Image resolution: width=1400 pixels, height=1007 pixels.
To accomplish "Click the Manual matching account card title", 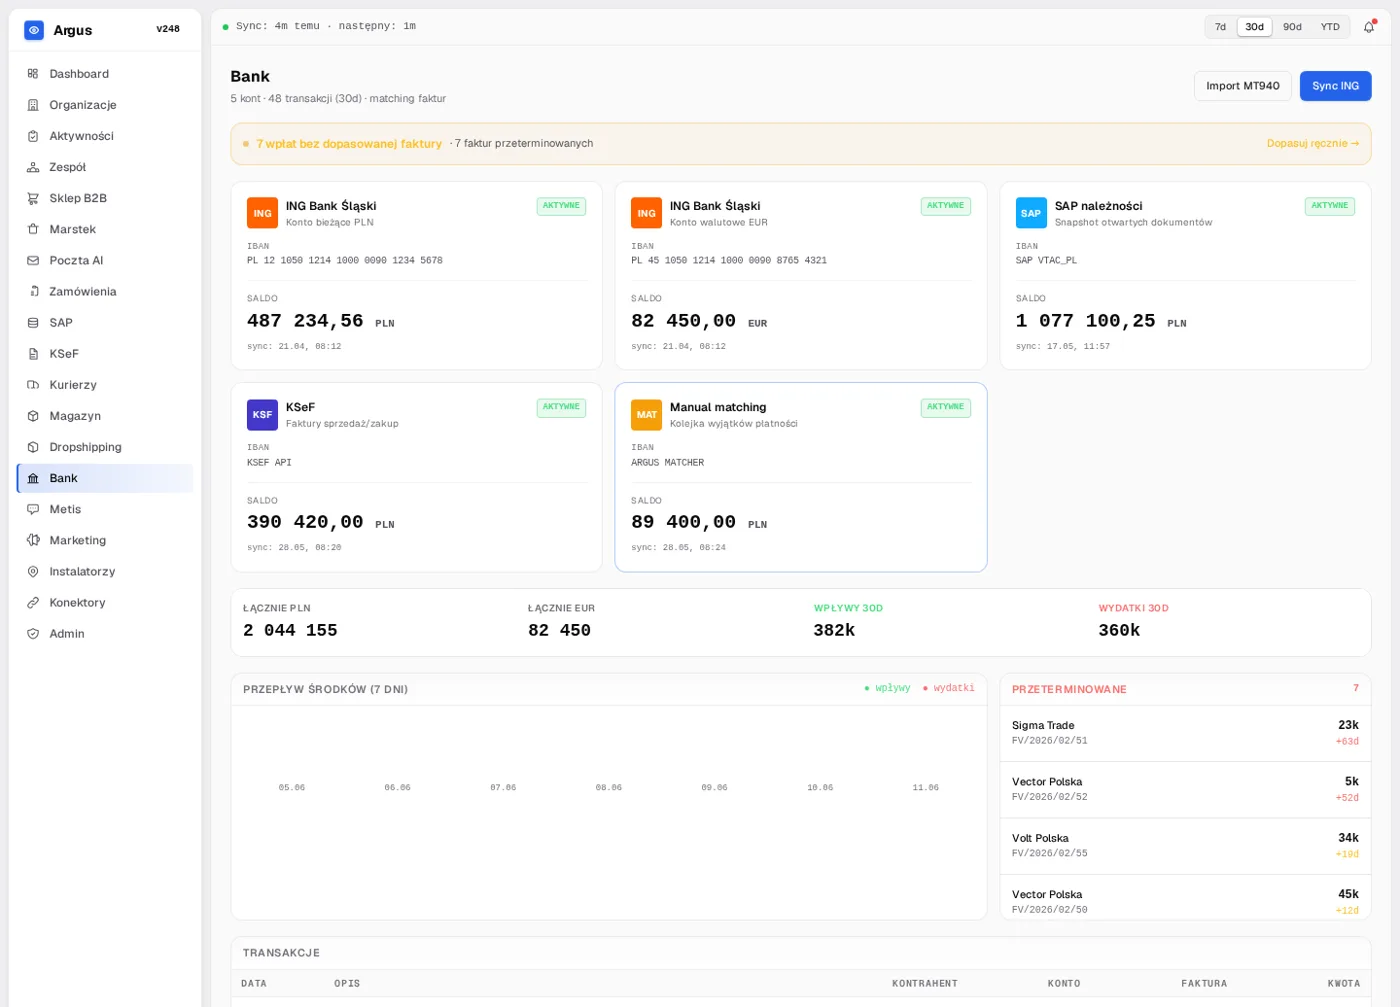I will 718,407.
